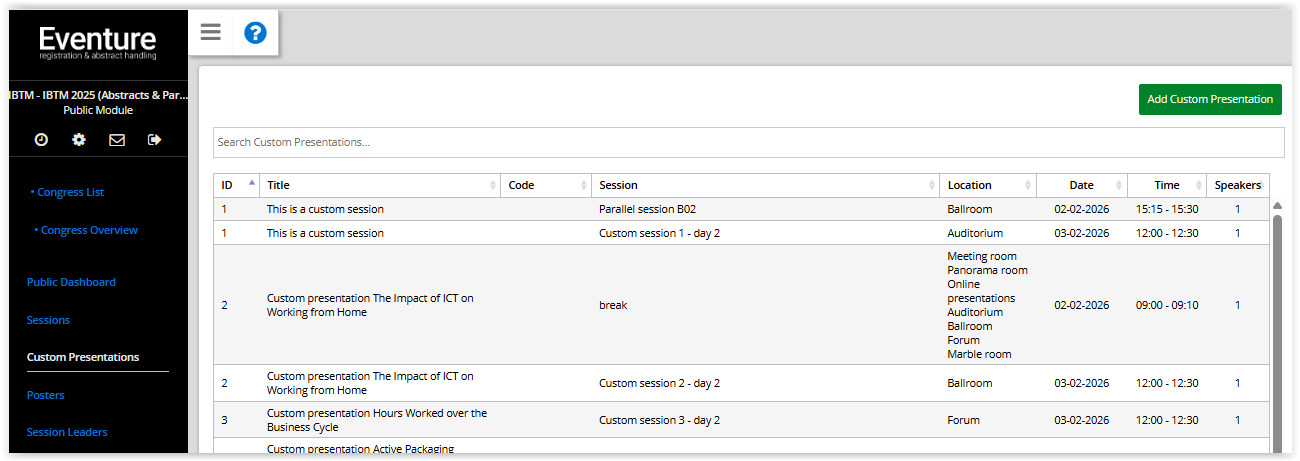Click Add Custom Presentation button

pyautogui.click(x=1210, y=99)
